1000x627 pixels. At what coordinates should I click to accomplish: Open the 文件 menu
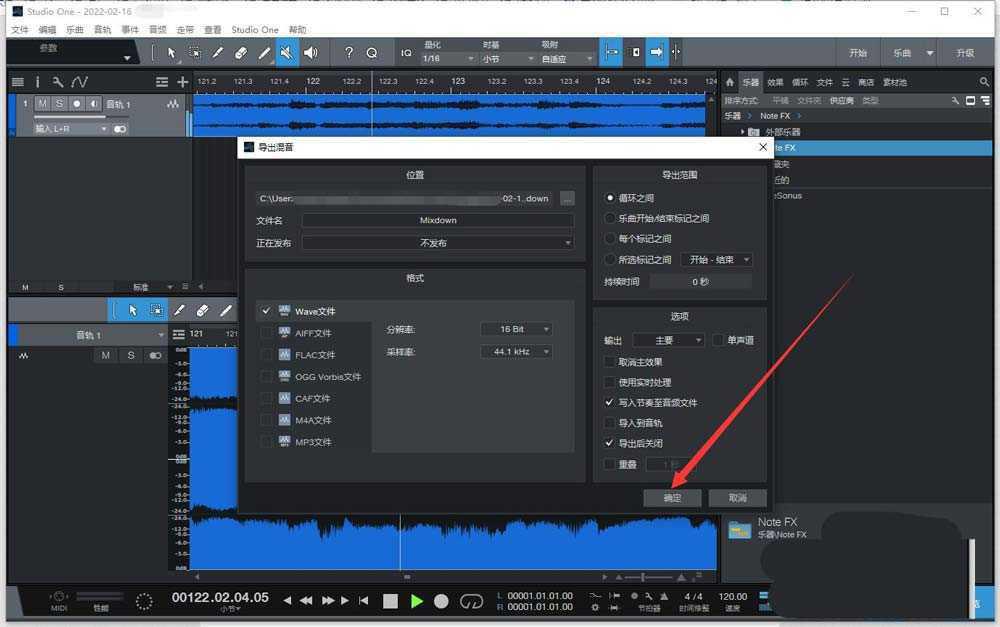(19, 29)
